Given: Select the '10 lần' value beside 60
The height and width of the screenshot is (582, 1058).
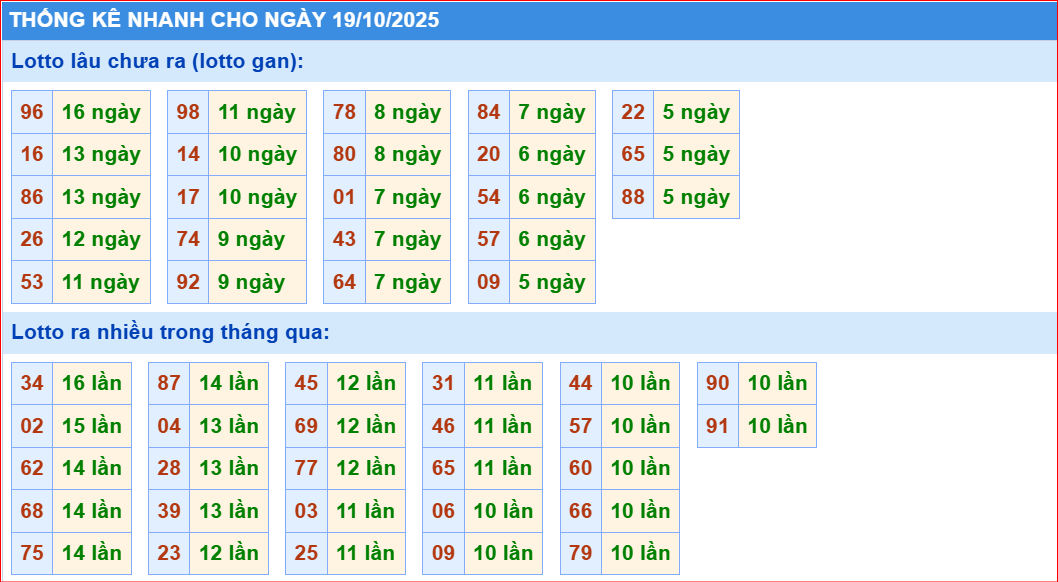Looking at the screenshot, I should 640,468.
